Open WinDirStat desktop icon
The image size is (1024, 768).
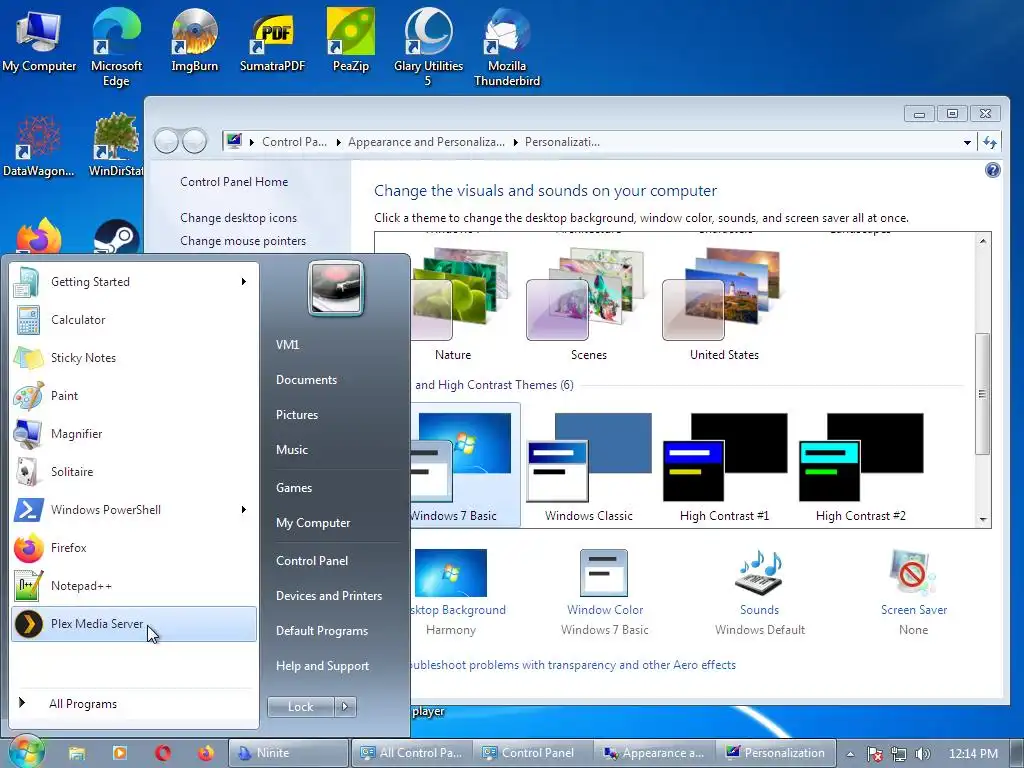coord(116,145)
